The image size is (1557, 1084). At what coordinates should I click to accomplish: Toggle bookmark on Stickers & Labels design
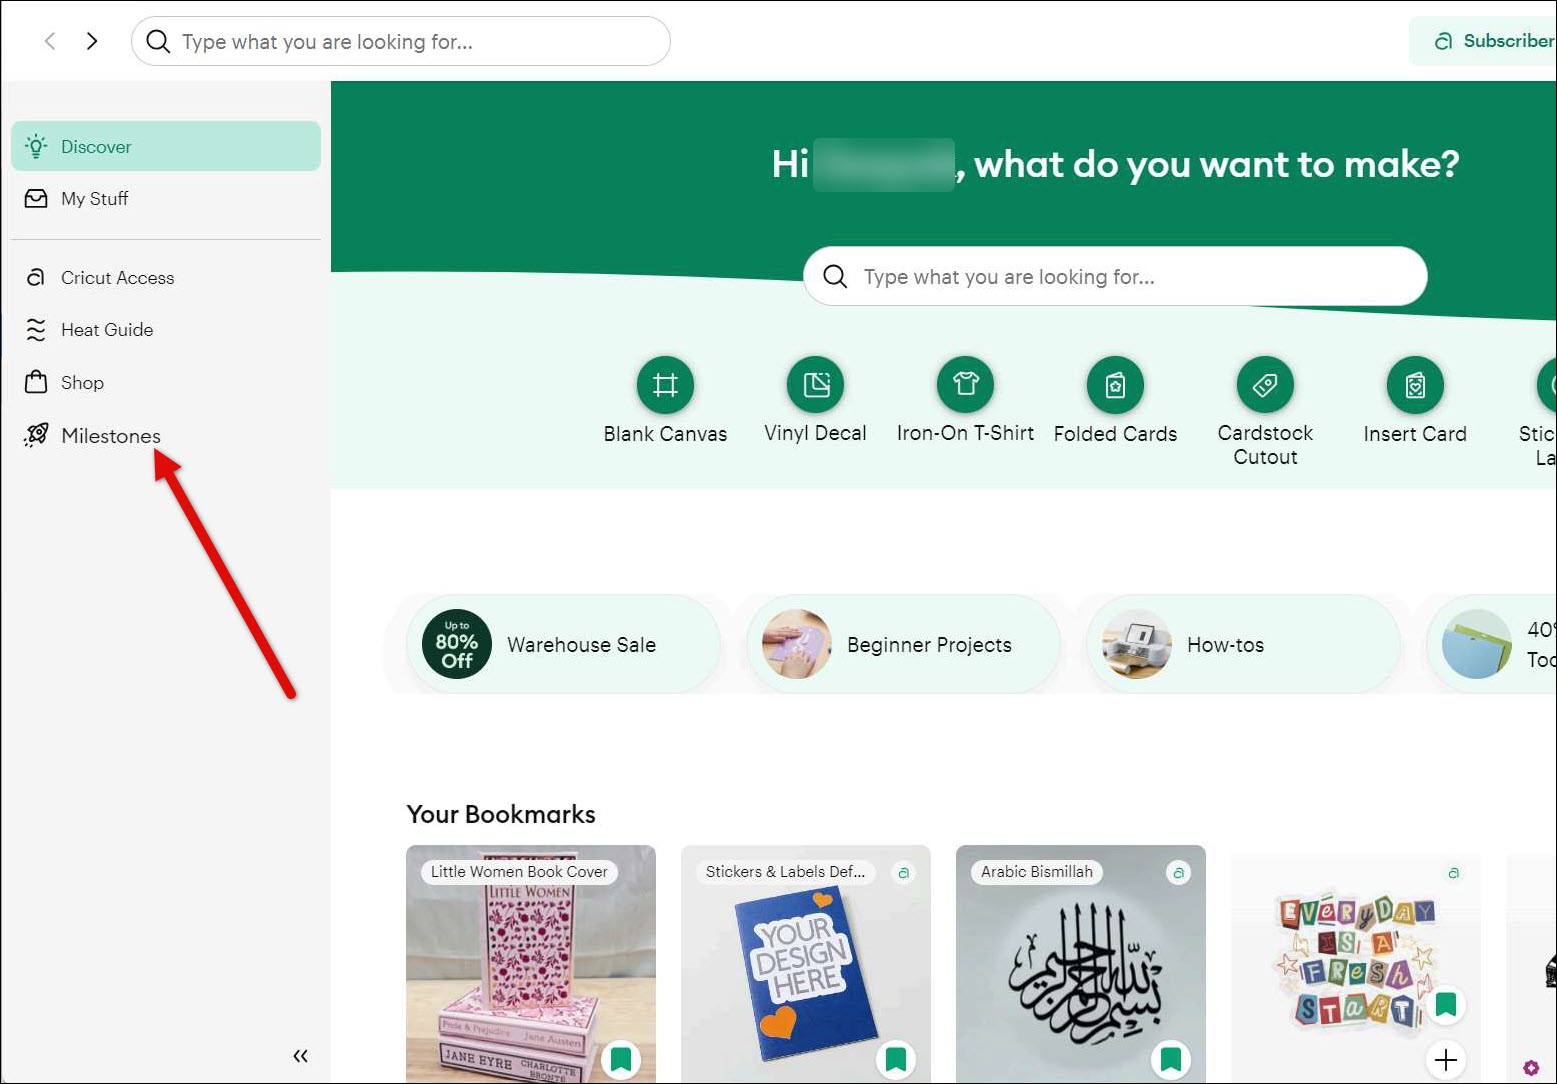[x=896, y=1058]
